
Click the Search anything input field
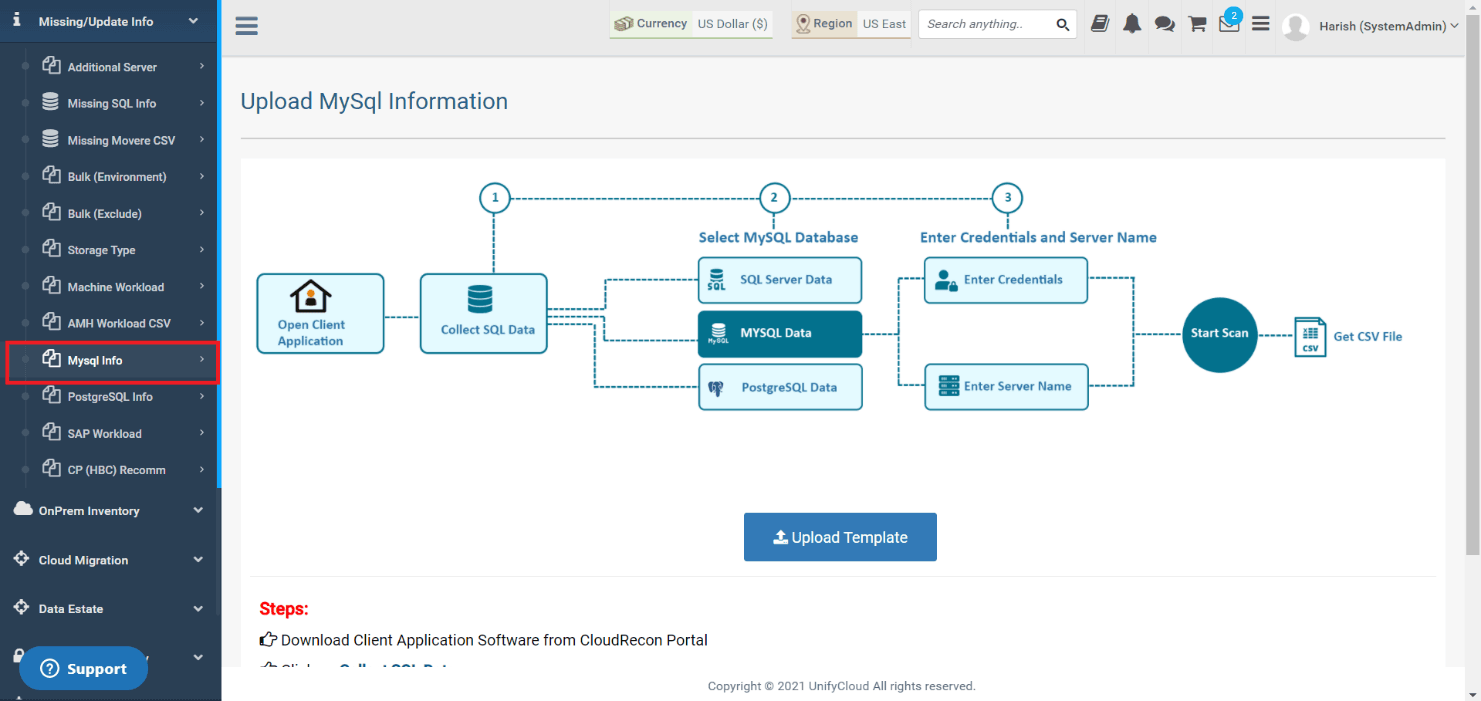pos(986,24)
